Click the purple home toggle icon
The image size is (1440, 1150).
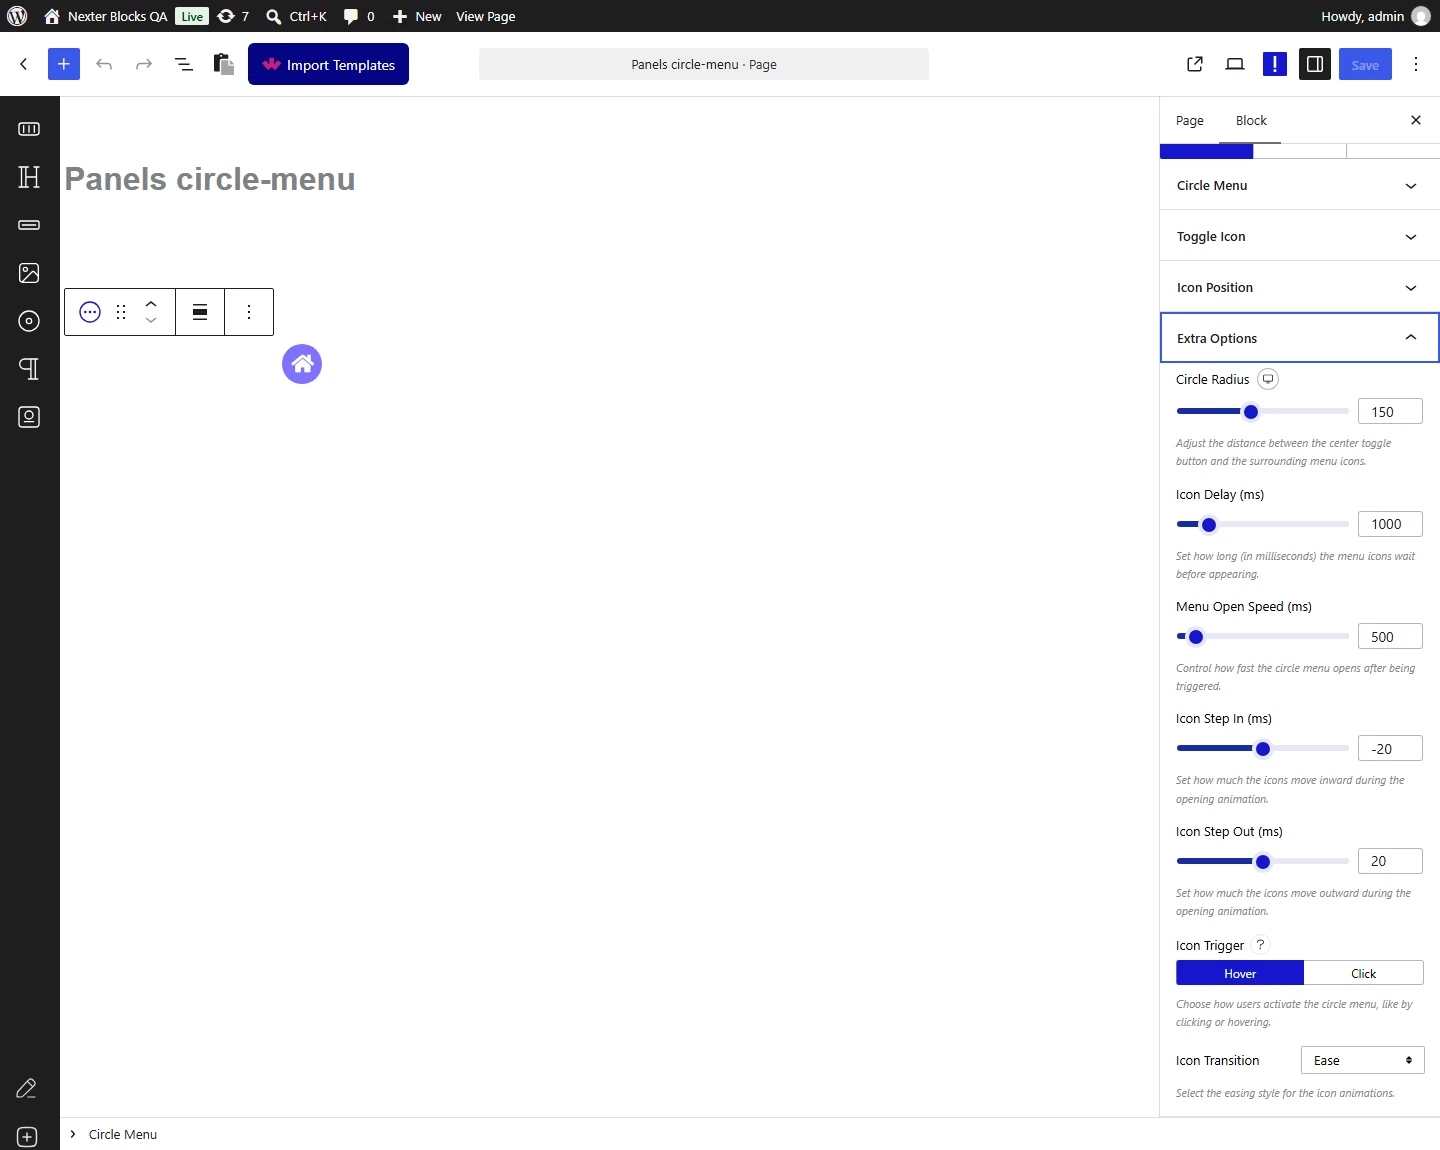pyautogui.click(x=302, y=364)
